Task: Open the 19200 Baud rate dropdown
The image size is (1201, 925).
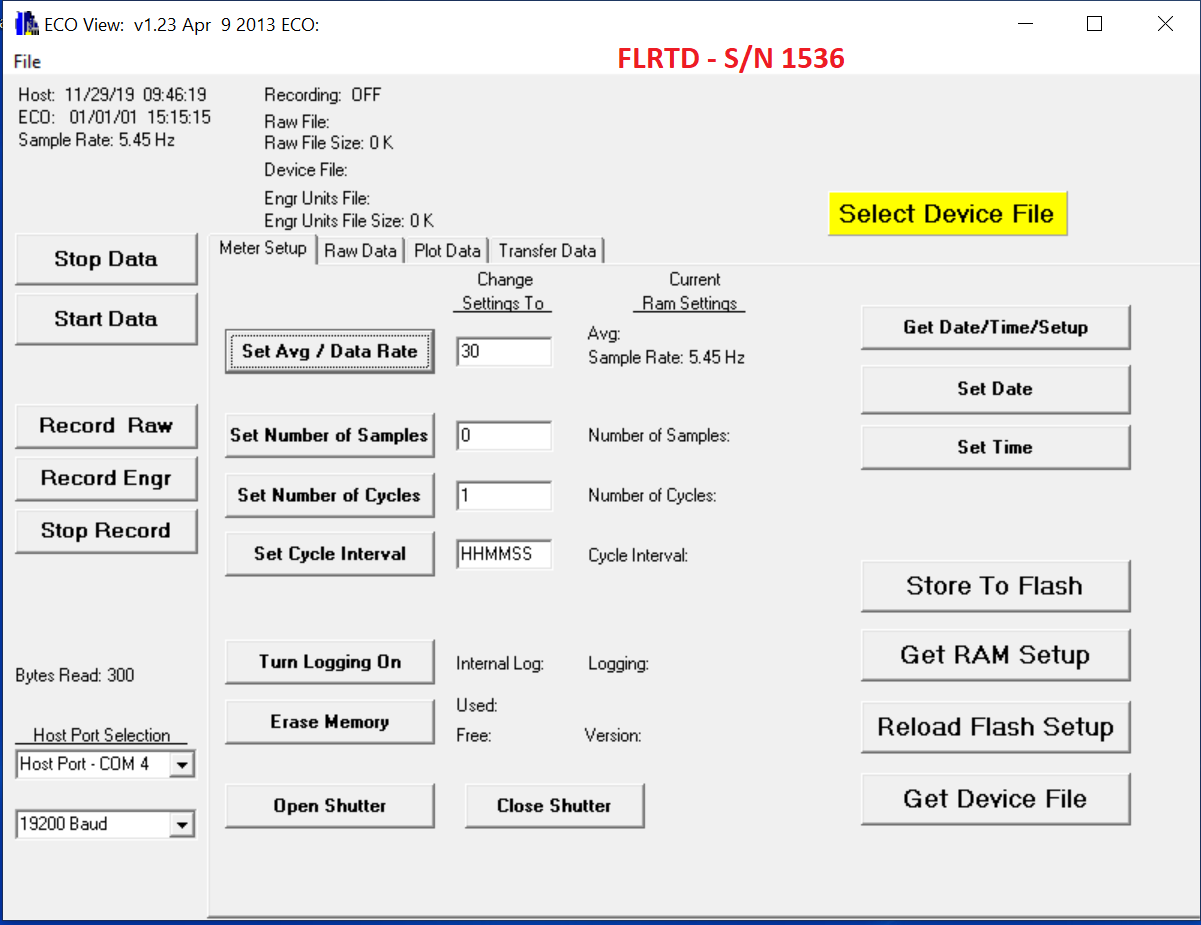Action: point(181,825)
